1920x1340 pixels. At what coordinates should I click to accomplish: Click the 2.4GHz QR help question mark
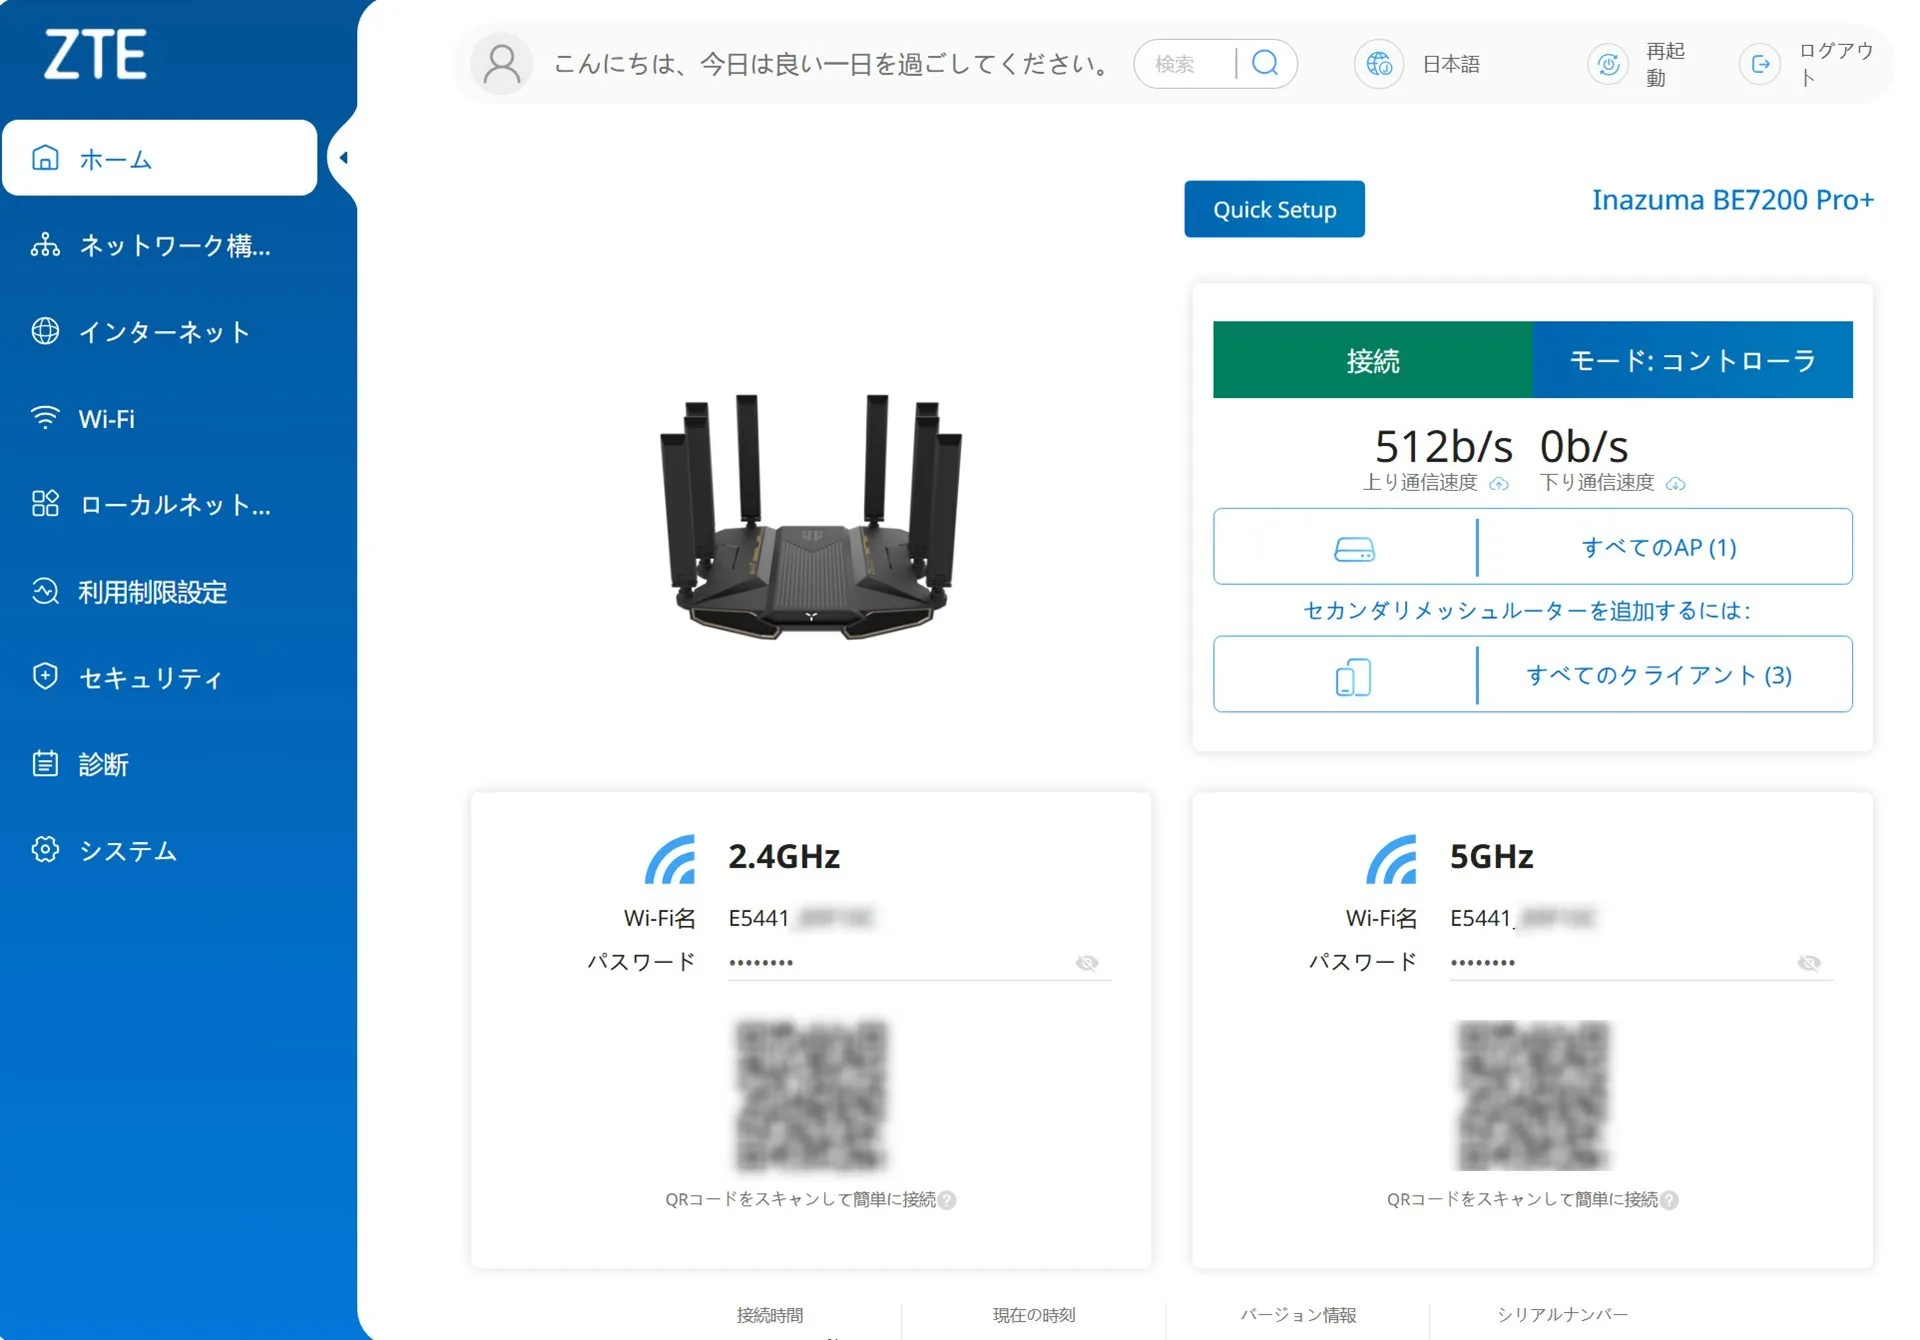pos(947,1199)
